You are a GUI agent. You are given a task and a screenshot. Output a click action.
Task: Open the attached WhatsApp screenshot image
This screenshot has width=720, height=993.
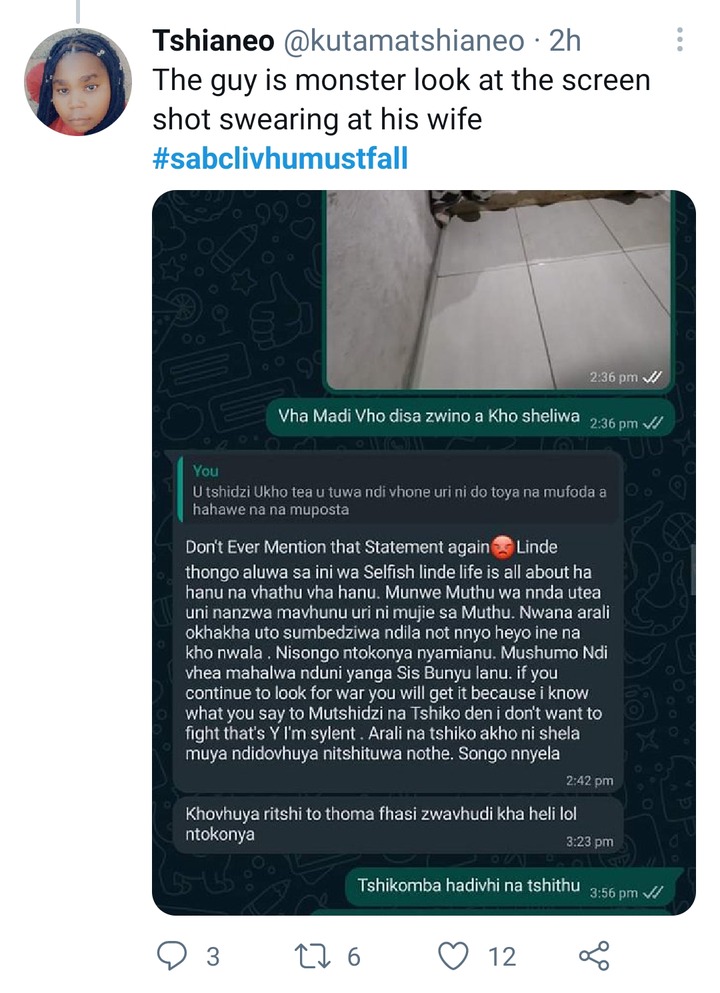424,552
